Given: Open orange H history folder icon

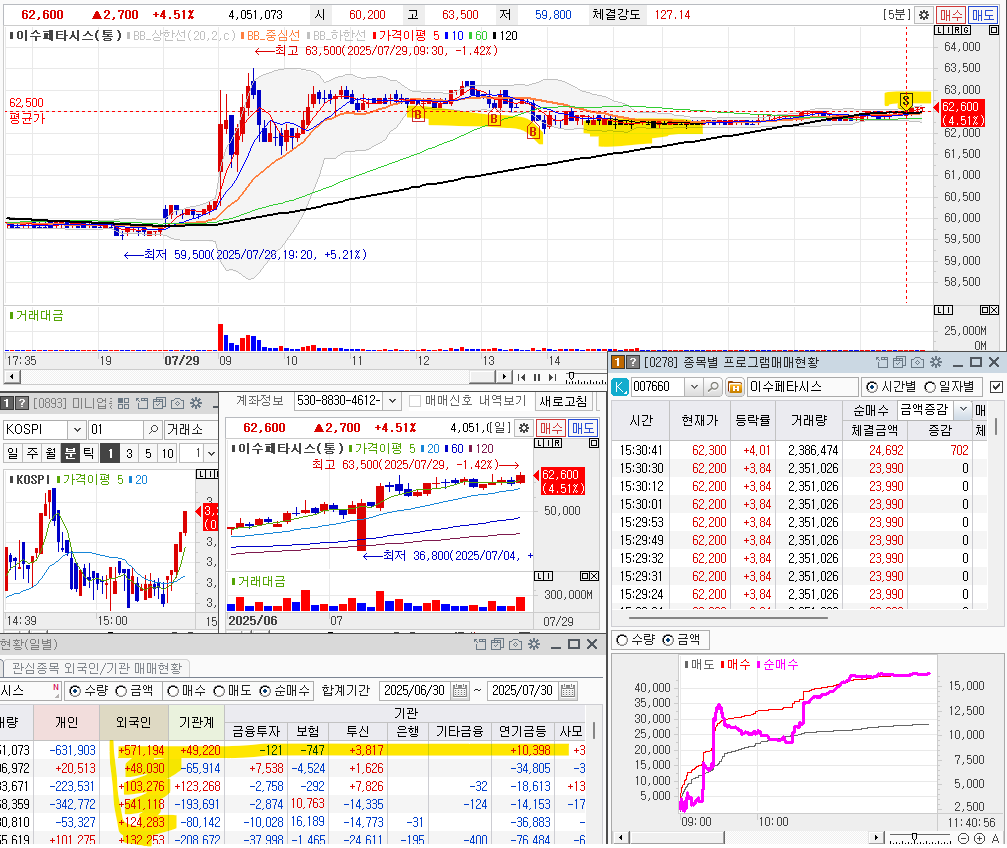Looking at the screenshot, I should (x=734, y=387).
